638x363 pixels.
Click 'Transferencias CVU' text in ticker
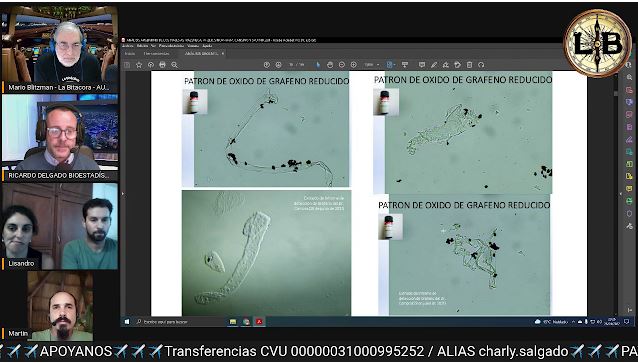226,351
